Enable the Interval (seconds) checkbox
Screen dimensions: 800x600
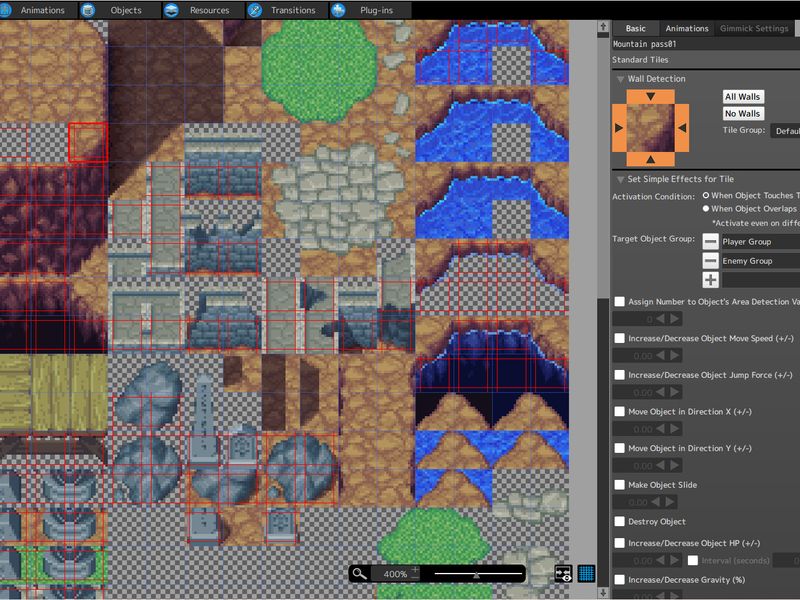pyautogui.click(x=693, y=560)
